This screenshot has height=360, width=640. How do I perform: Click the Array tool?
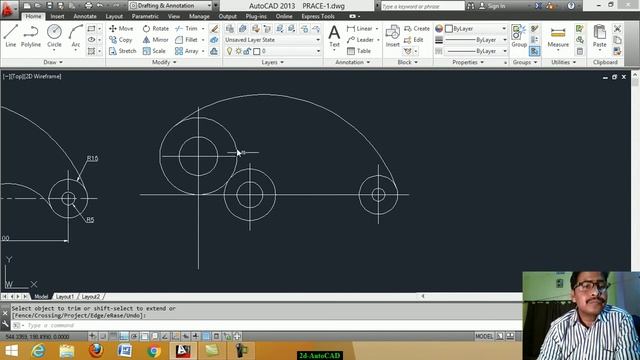187,51
